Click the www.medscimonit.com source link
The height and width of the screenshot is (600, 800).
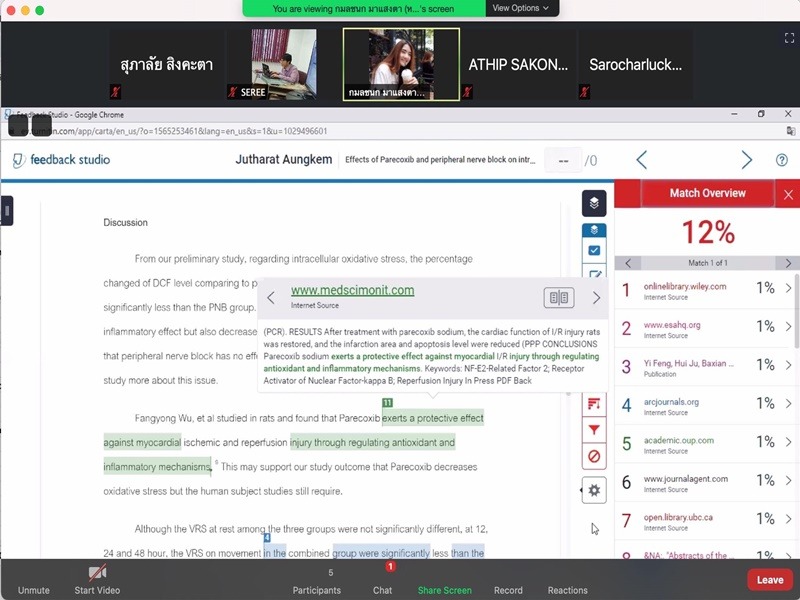point(352,291)
